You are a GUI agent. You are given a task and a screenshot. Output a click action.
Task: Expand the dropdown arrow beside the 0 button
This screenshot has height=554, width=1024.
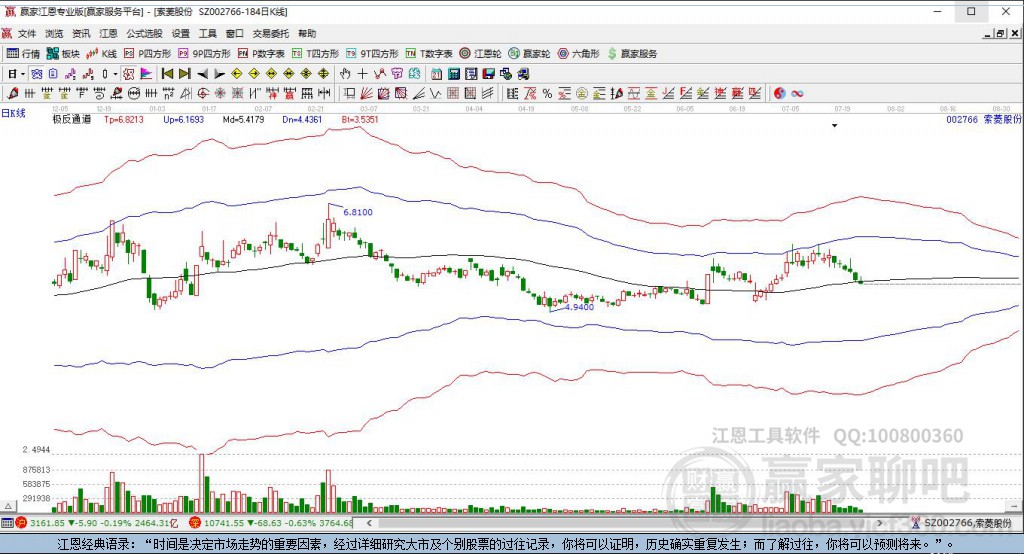115,74
